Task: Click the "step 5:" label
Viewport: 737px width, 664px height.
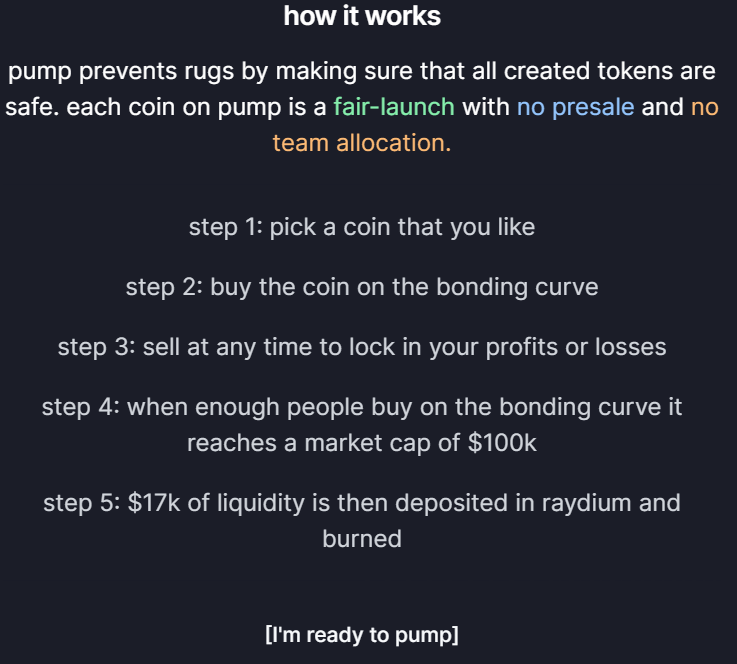Action: tap(82, 502)
